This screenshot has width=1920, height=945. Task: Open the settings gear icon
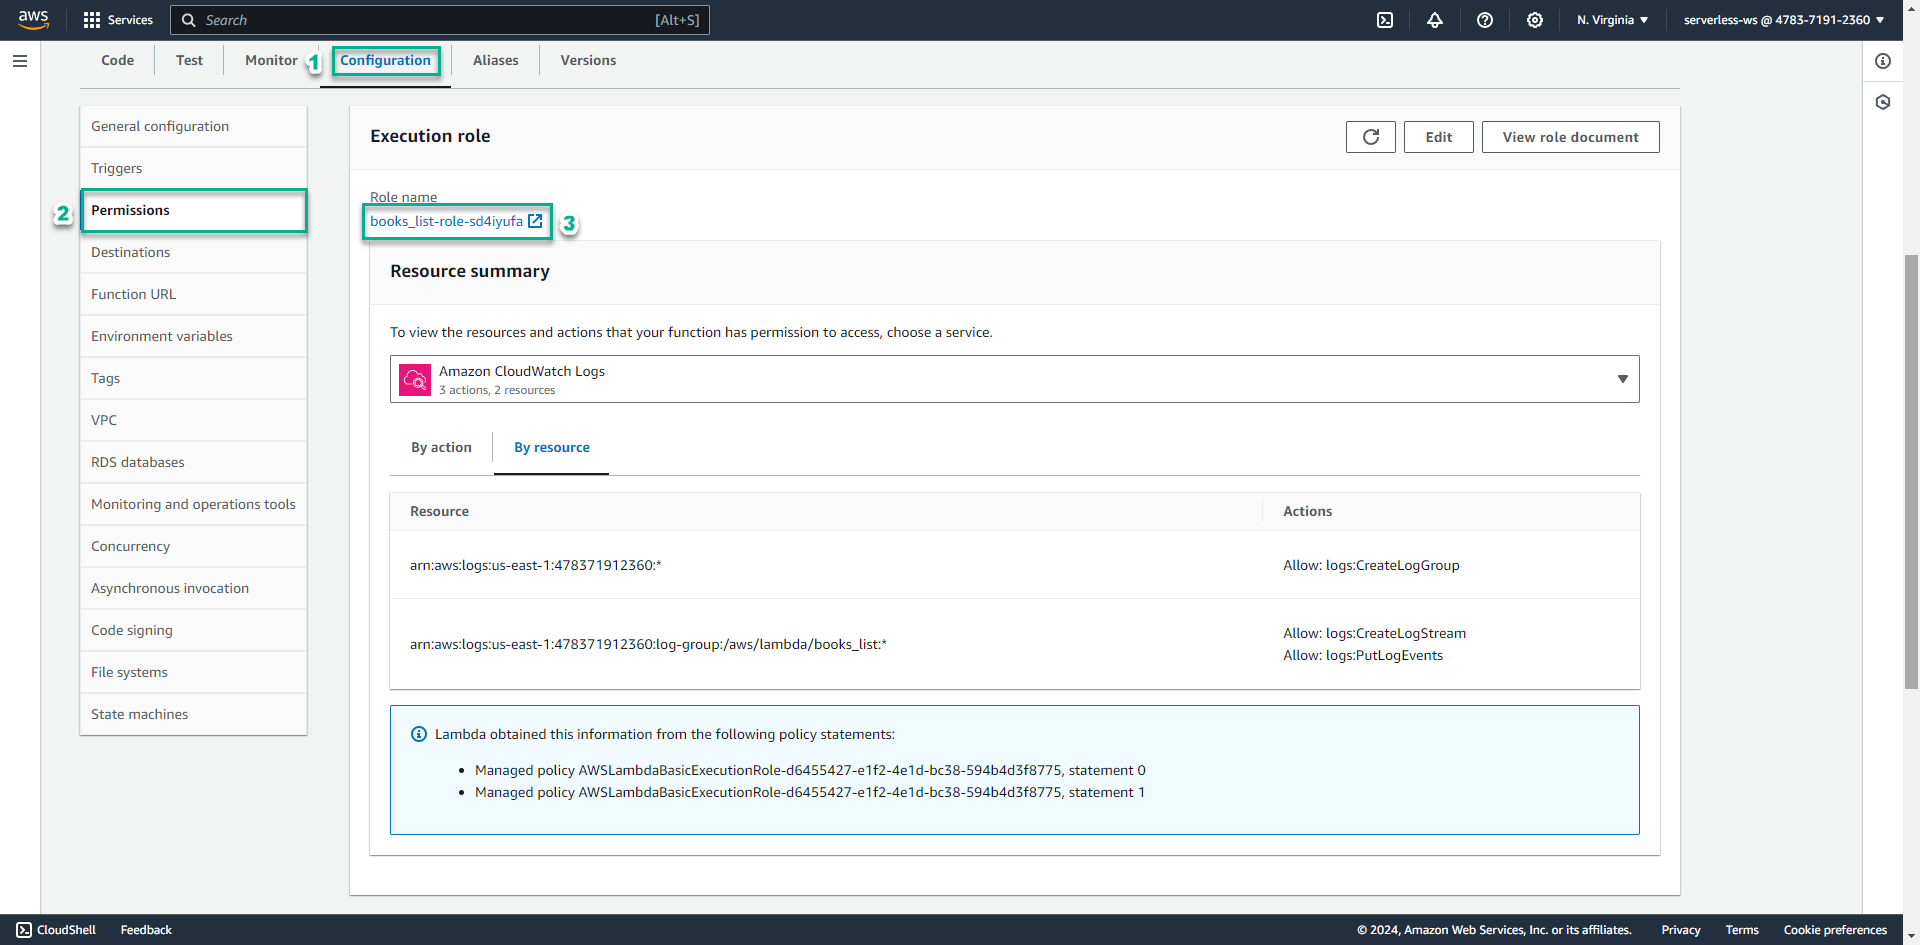1535,20
